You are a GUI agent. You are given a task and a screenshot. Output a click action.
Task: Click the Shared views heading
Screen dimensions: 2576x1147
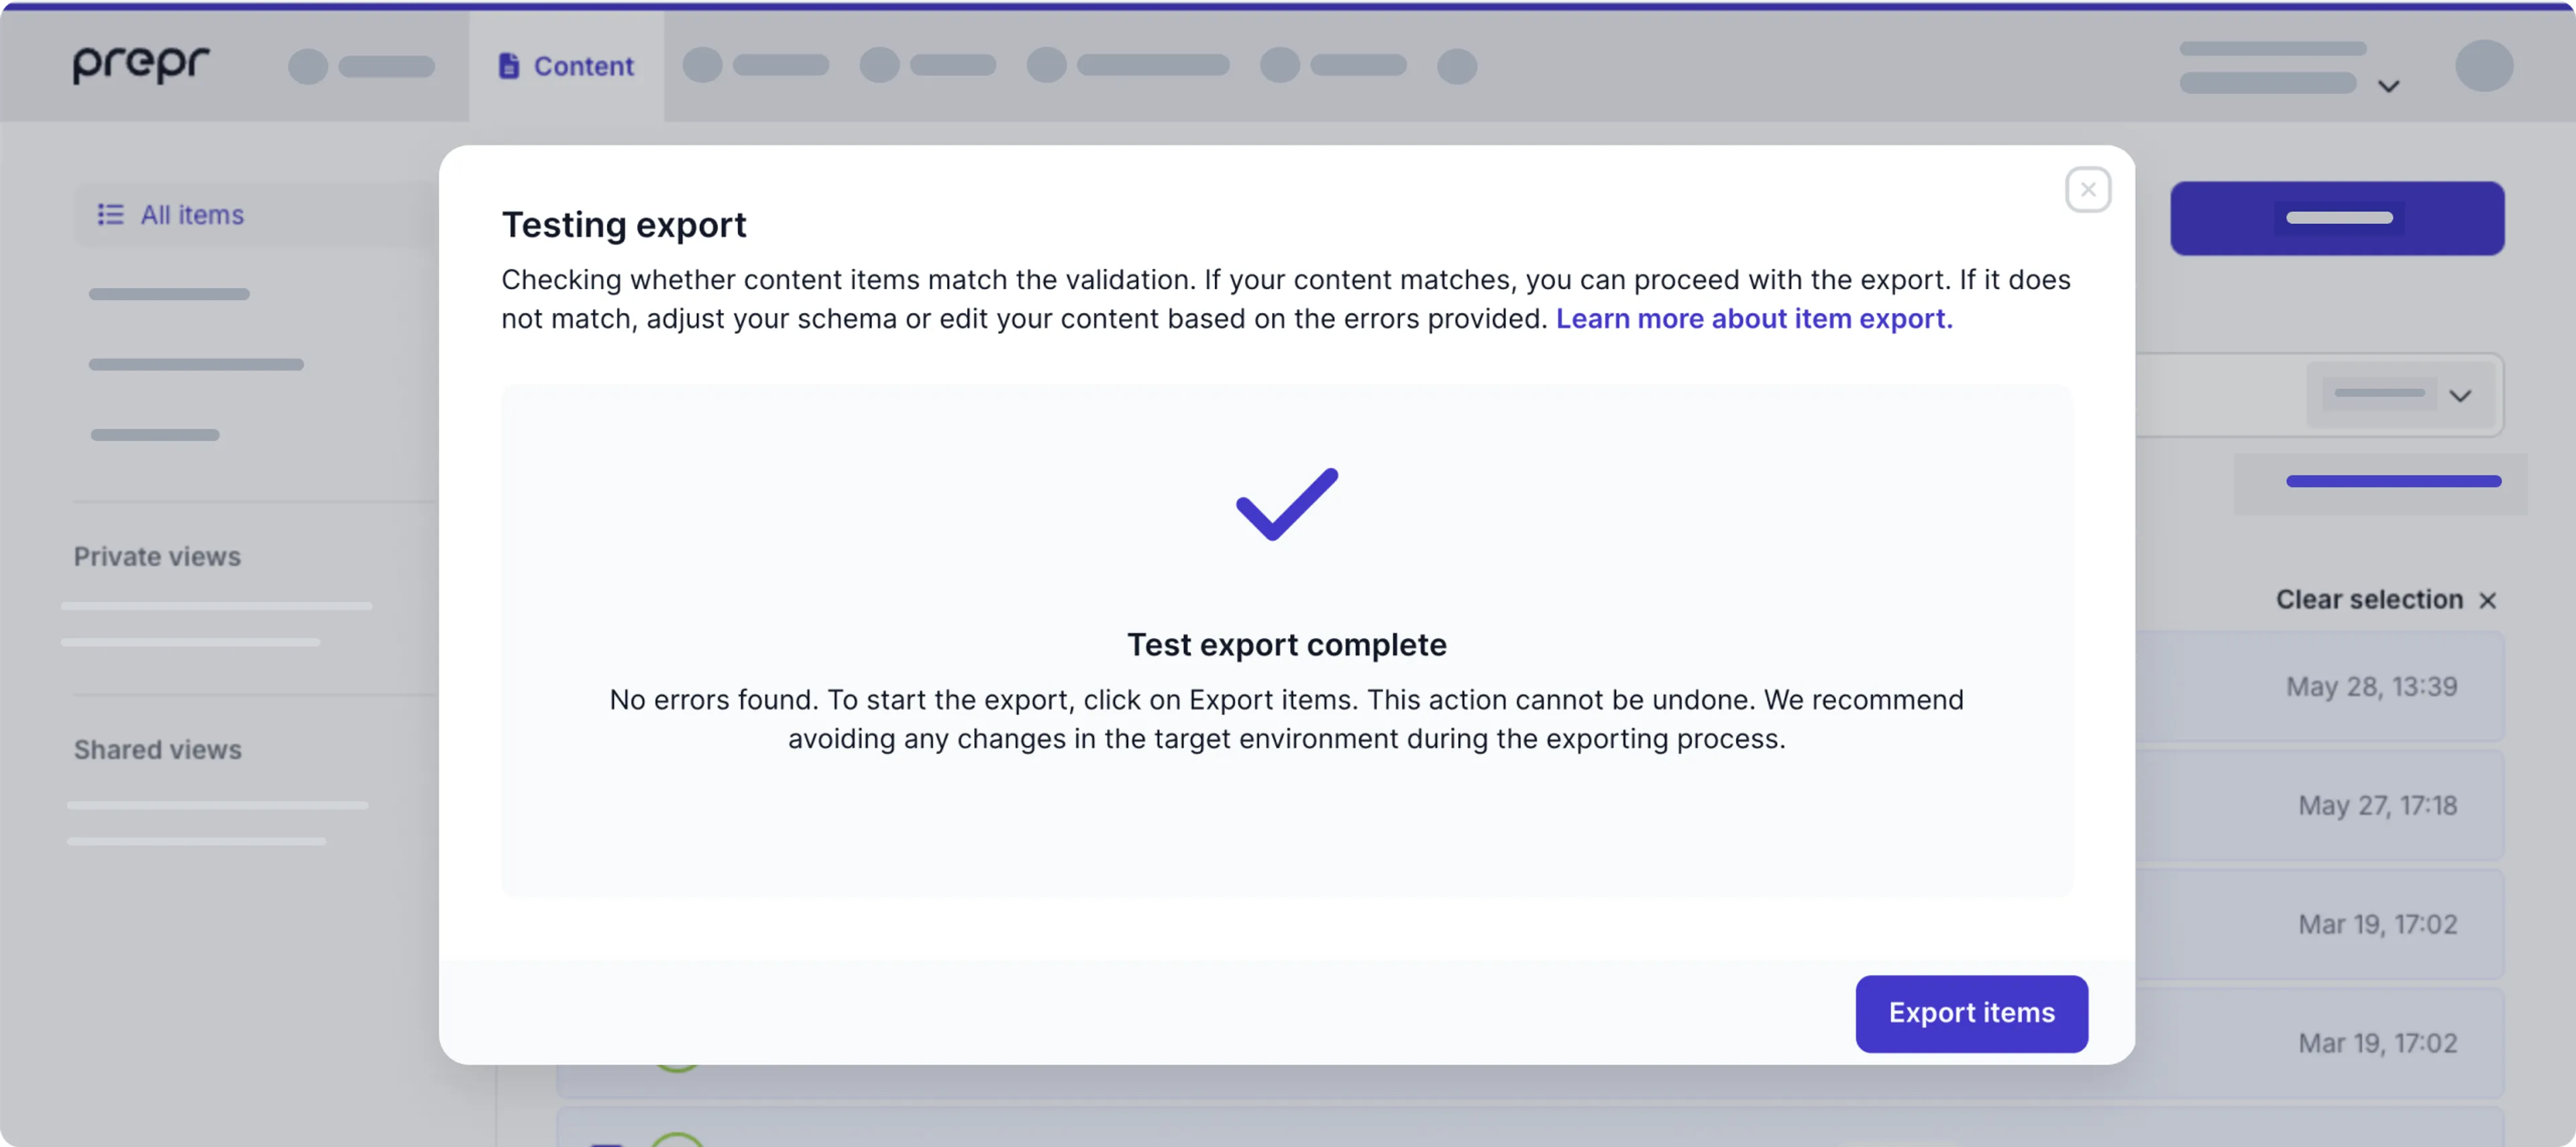click(158, 749)
